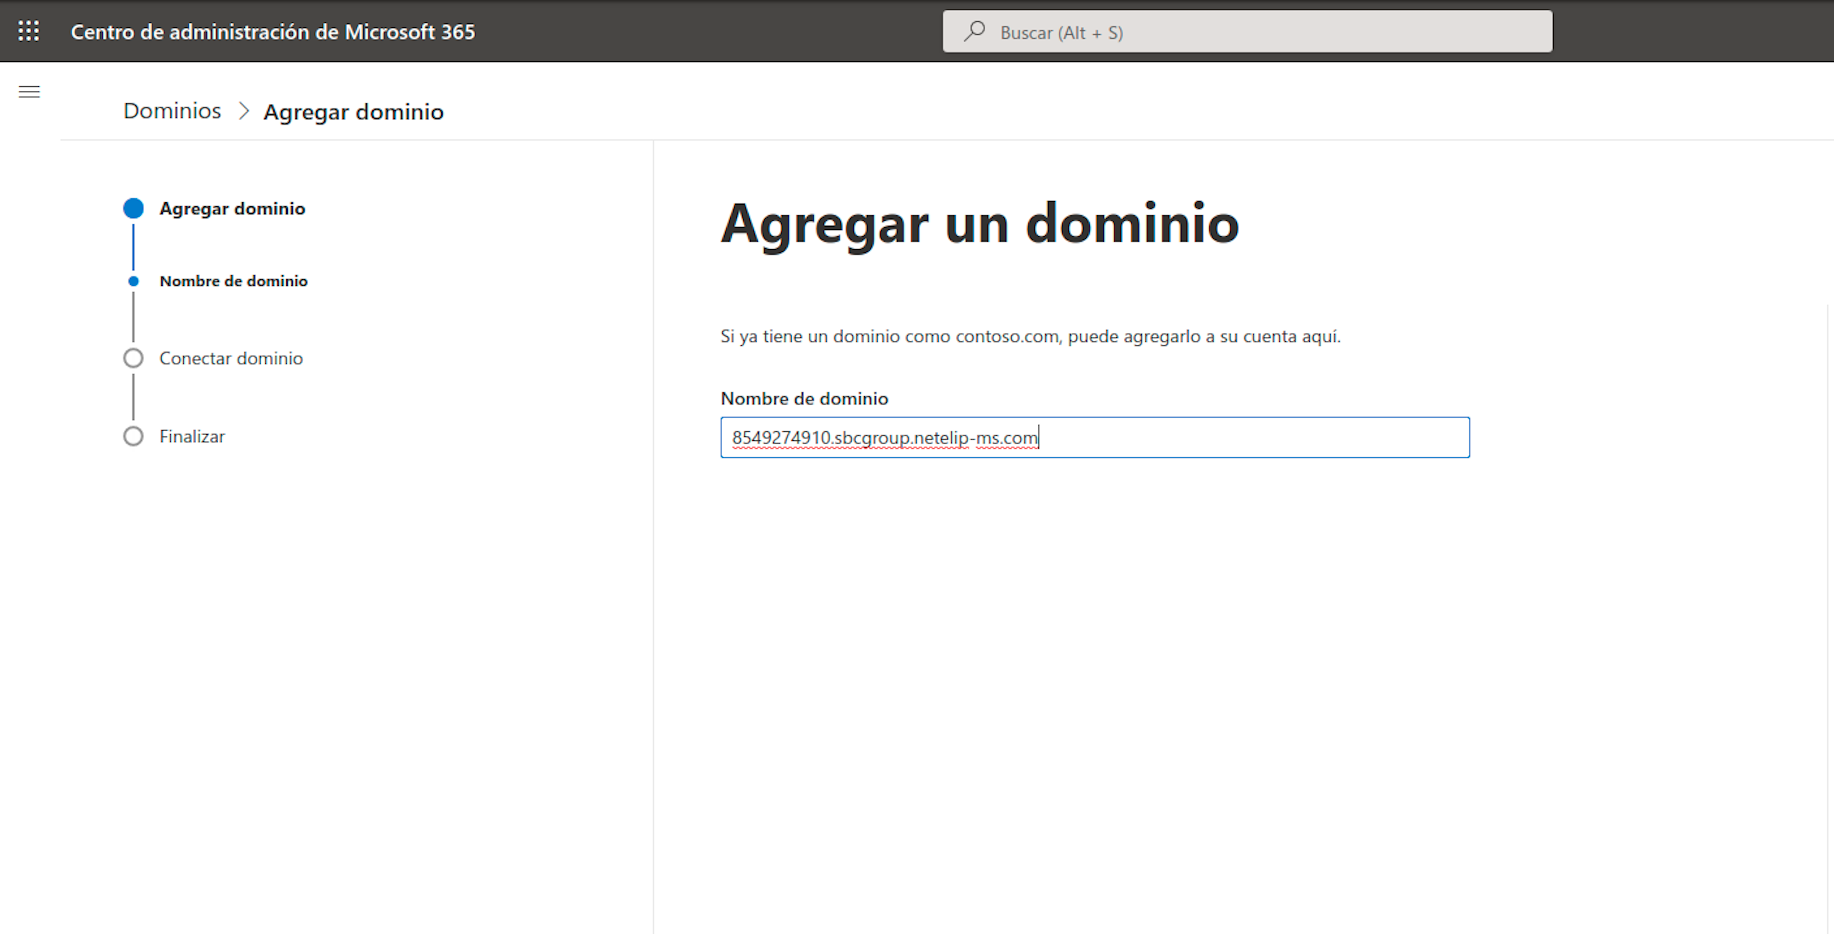Go back to Dominios breadcrumb

pos(172,111)
